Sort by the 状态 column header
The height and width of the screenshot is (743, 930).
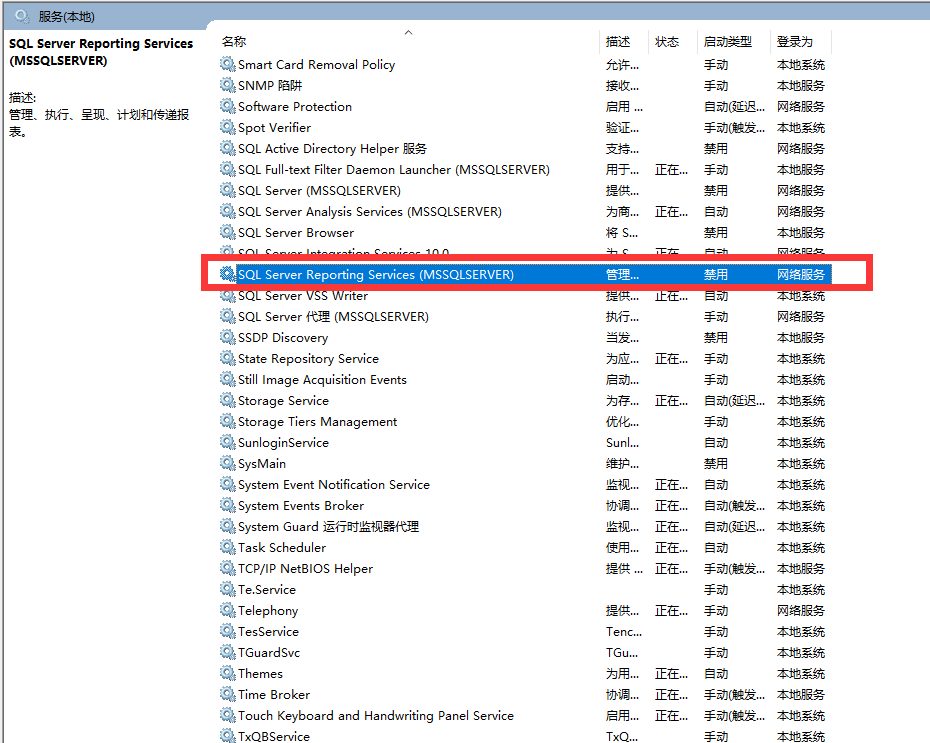(667, 42)
